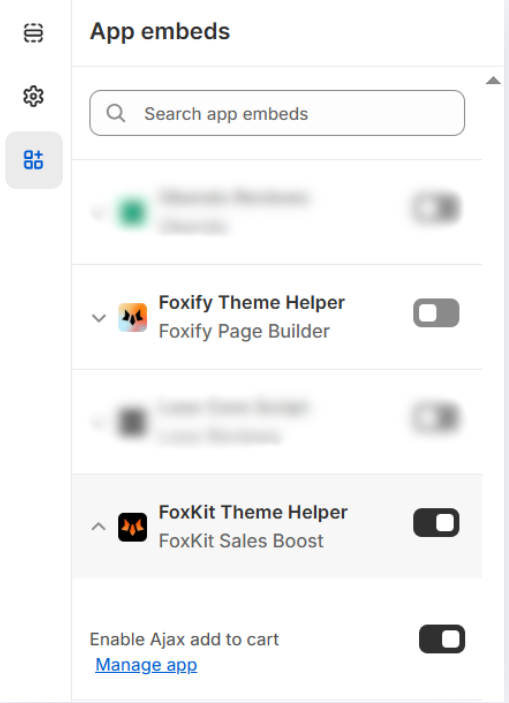Click the FoxKit Theme Helper title
This screenshot has width=509, height=703.
point(253,512)
